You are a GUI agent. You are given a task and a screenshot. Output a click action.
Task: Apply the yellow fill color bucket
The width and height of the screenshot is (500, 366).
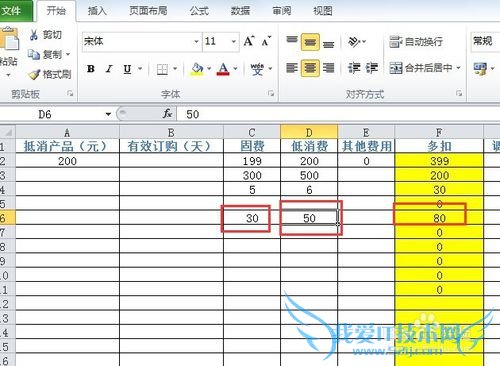[197, 69]
